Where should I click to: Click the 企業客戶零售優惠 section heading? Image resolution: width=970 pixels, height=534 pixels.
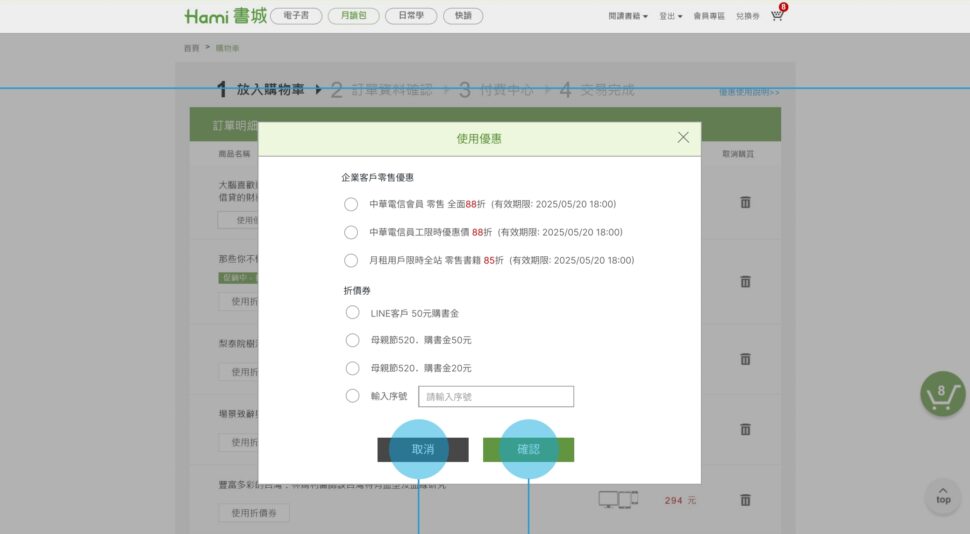[x=377, y=178]
